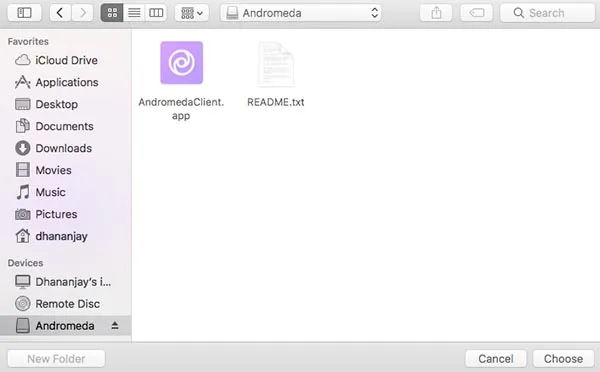Click the Movies filmstrip icon
This screenshot has width=600, height=372.
pos(23,170)
